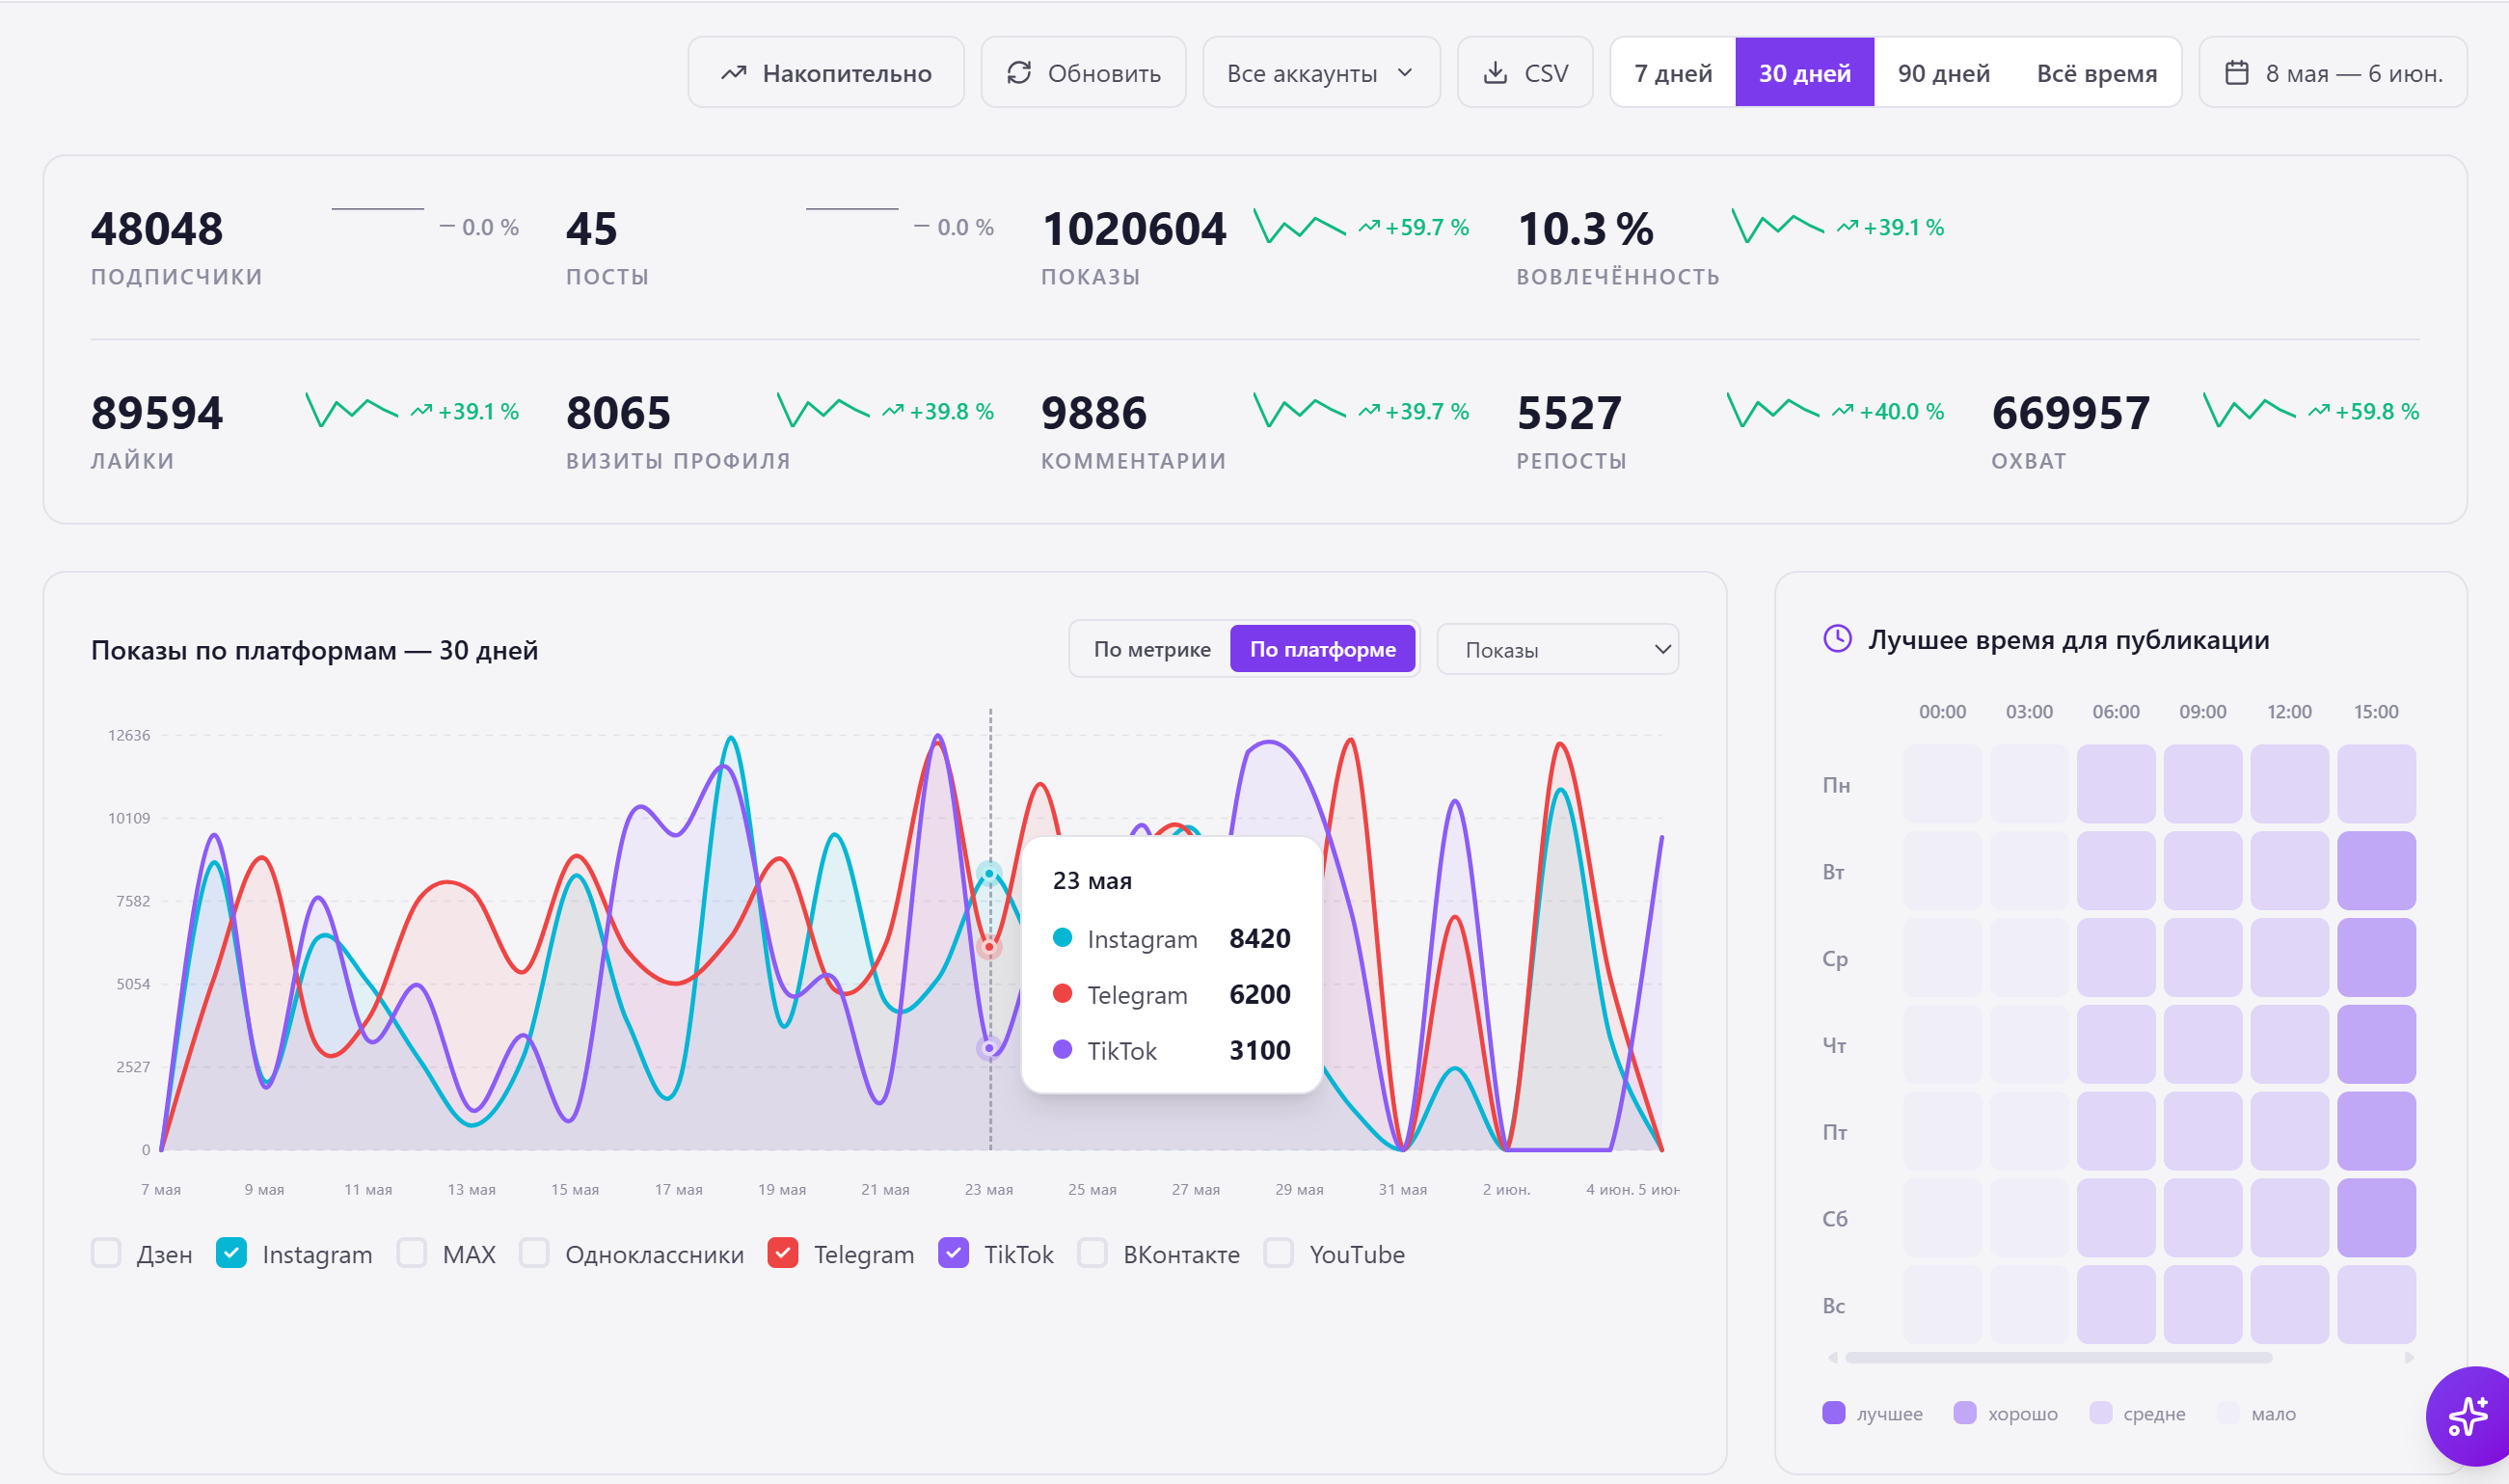The width and height of the screenshot is (2509, 1484).
Task: Click the 669957 Охват value
Action: [2070, 413]
